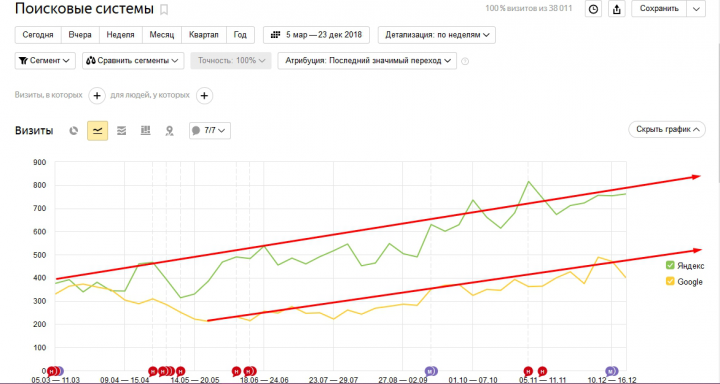Viewport: 720px width, 384px height.
Task: Click the 100 % визитов из 38 011 text
Action: (529, 8)
